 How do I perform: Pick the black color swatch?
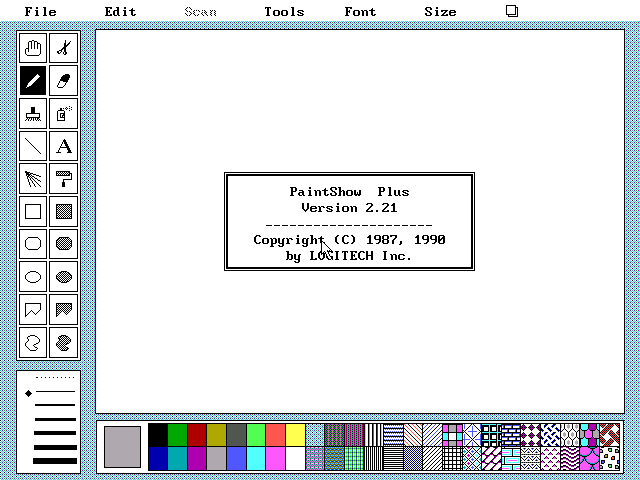click(x=158, y=435)
